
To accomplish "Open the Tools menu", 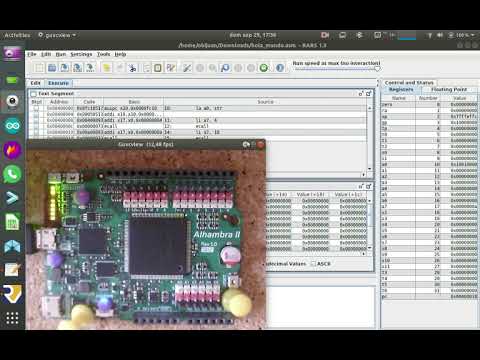I will click(x=103, y=54).
